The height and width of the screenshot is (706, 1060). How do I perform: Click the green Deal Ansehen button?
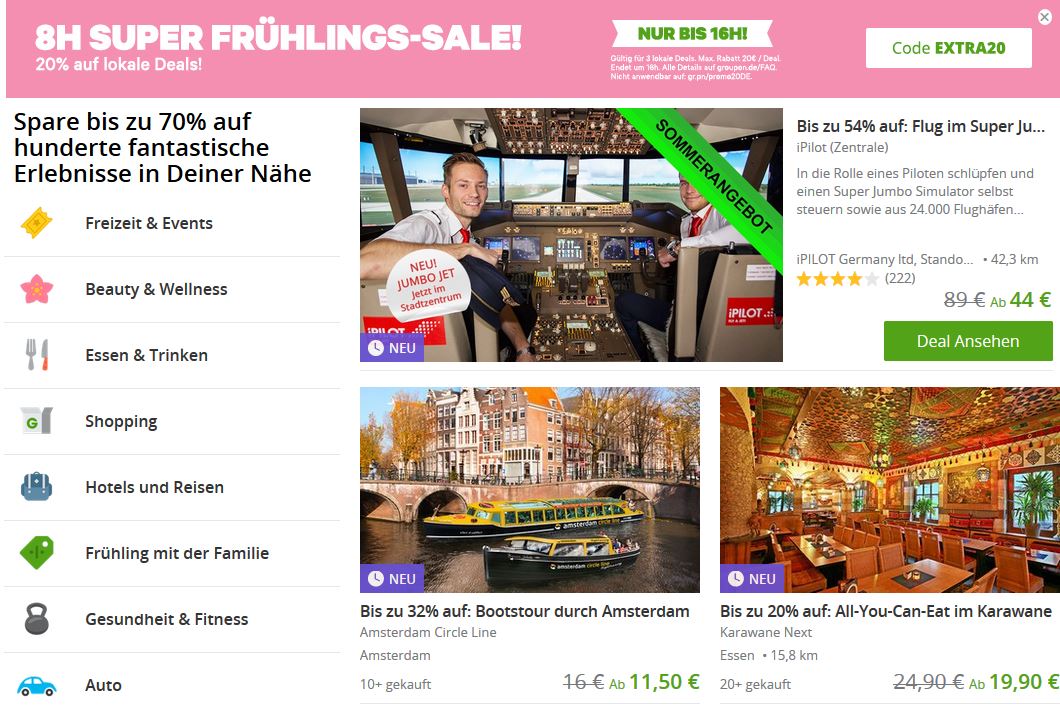tap(968, 342)
